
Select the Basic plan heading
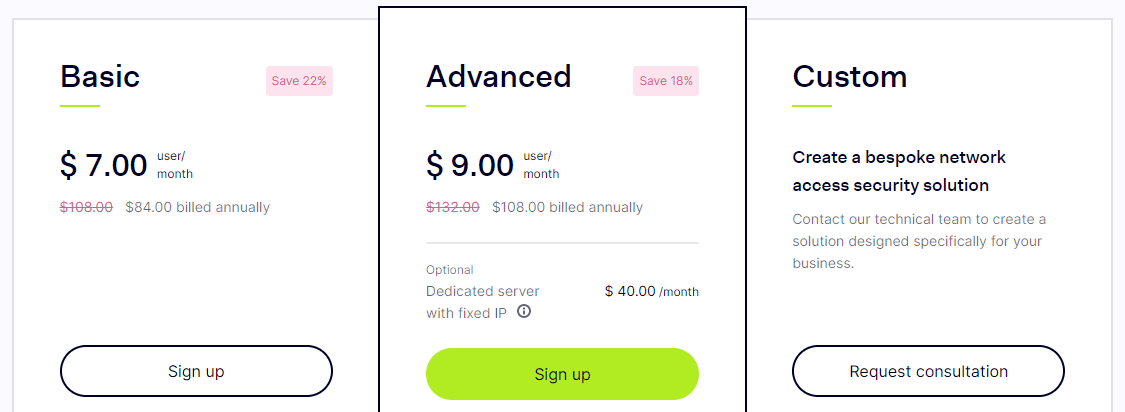coord(100,76)
